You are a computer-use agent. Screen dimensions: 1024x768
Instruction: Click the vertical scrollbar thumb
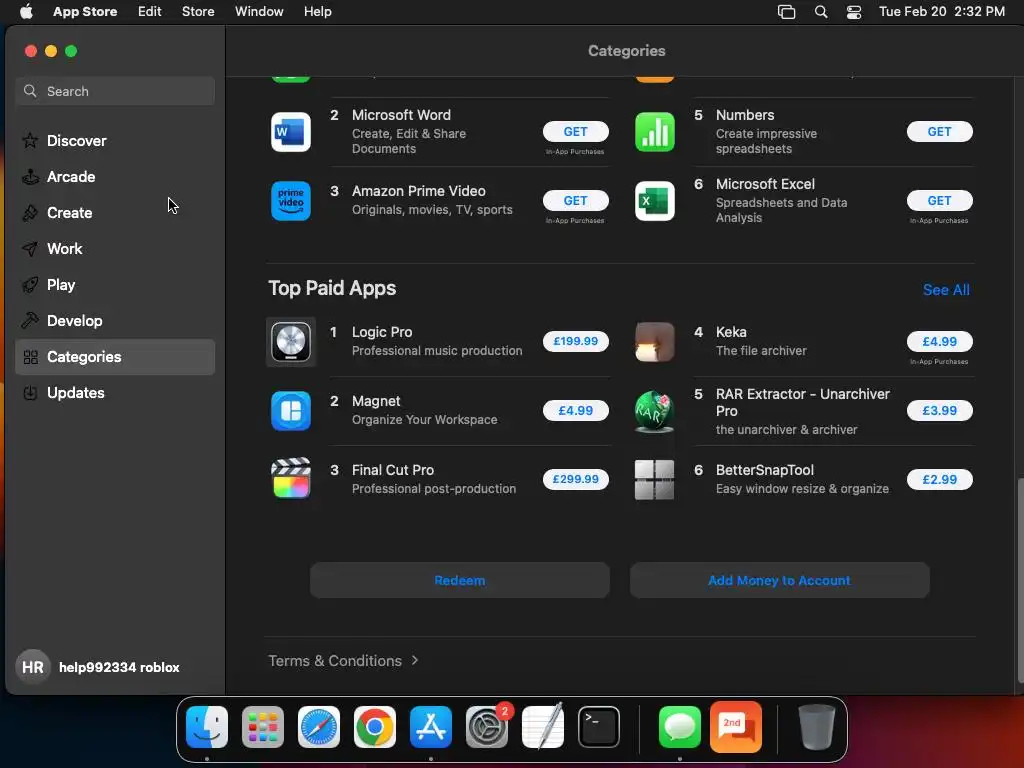[x=1019, y=581]
